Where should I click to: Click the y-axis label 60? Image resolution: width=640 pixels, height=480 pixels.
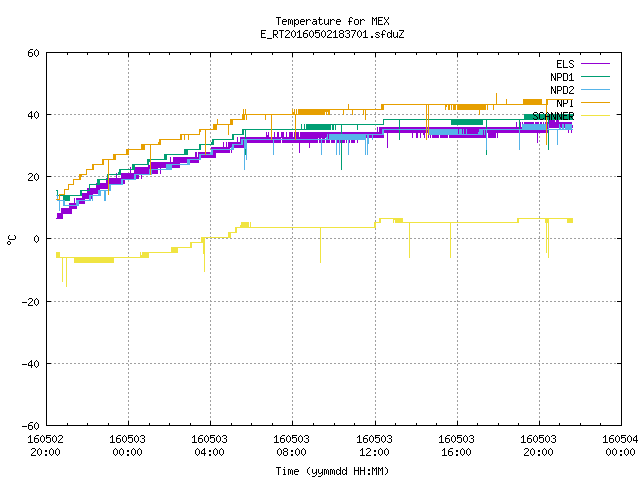coord(33,53)
